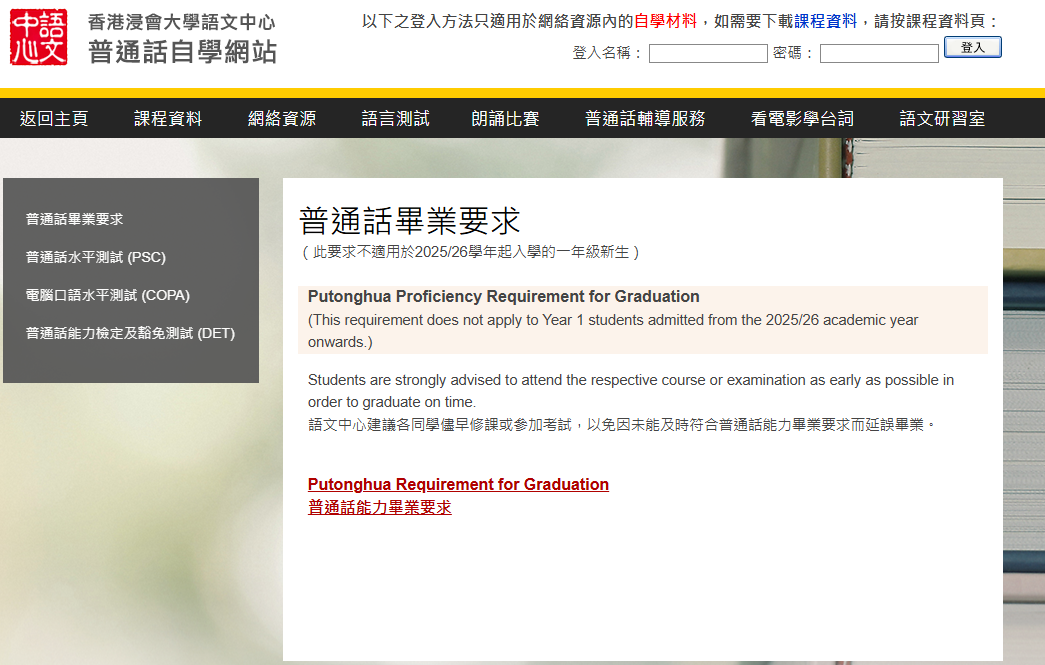Click the 普通話自學網站 site title

coord(182,52)
